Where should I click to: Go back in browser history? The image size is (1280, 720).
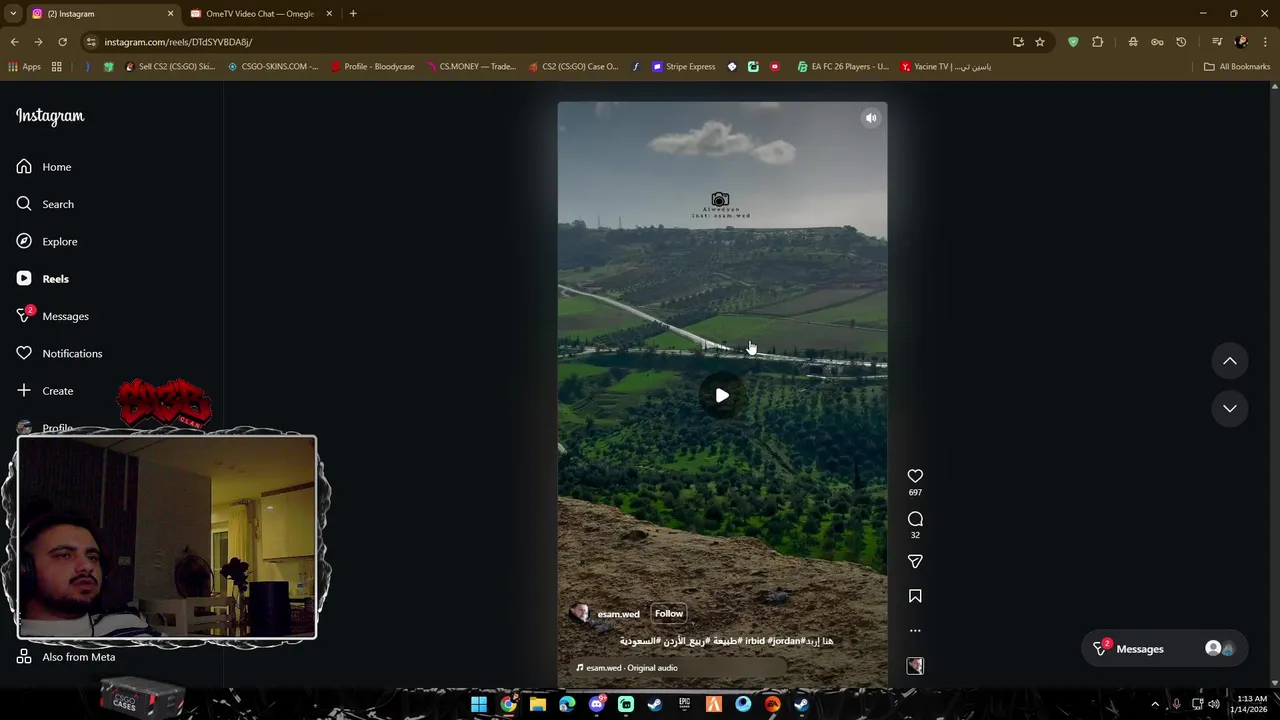pyautogui.click(x=14, y=42)
